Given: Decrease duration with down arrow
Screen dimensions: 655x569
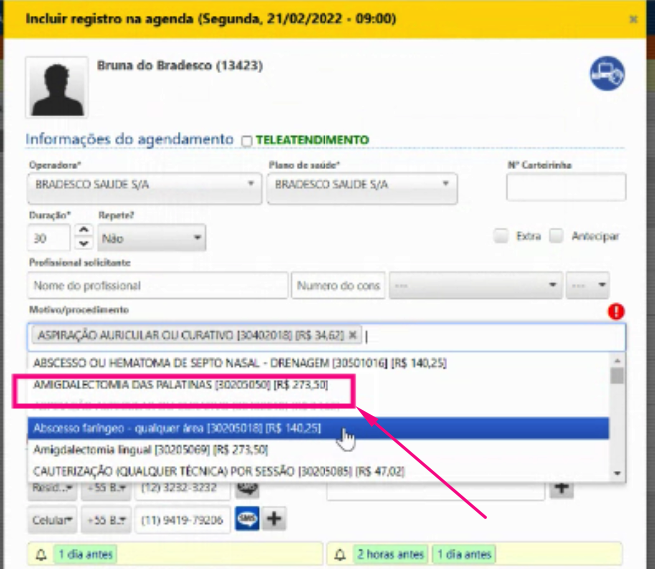Looking at the screenshot, I should [x=84, y=243].
